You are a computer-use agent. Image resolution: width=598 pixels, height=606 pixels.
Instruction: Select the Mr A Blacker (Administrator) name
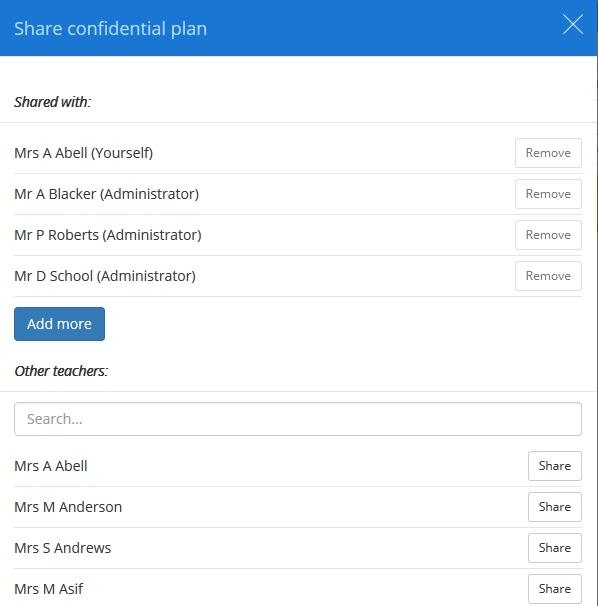pyautogui.click(x=106, y=194)
